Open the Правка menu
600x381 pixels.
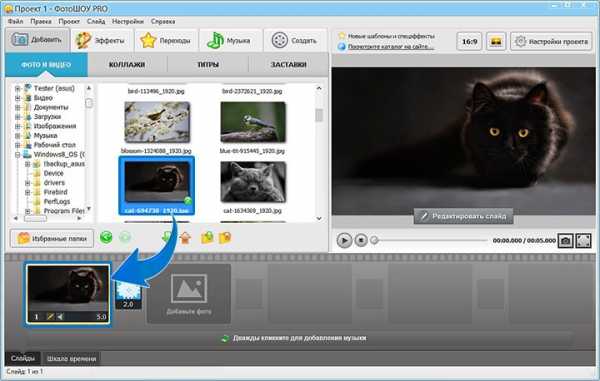point(41,21)
